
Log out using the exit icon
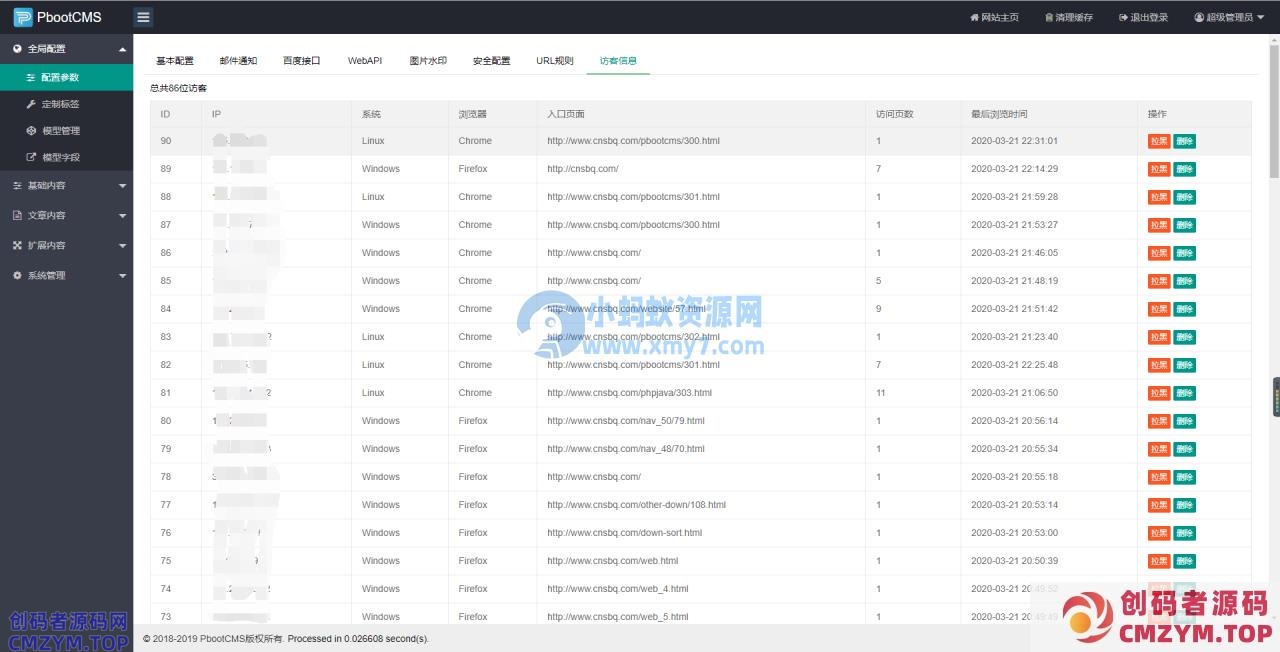pos(1123,18)
